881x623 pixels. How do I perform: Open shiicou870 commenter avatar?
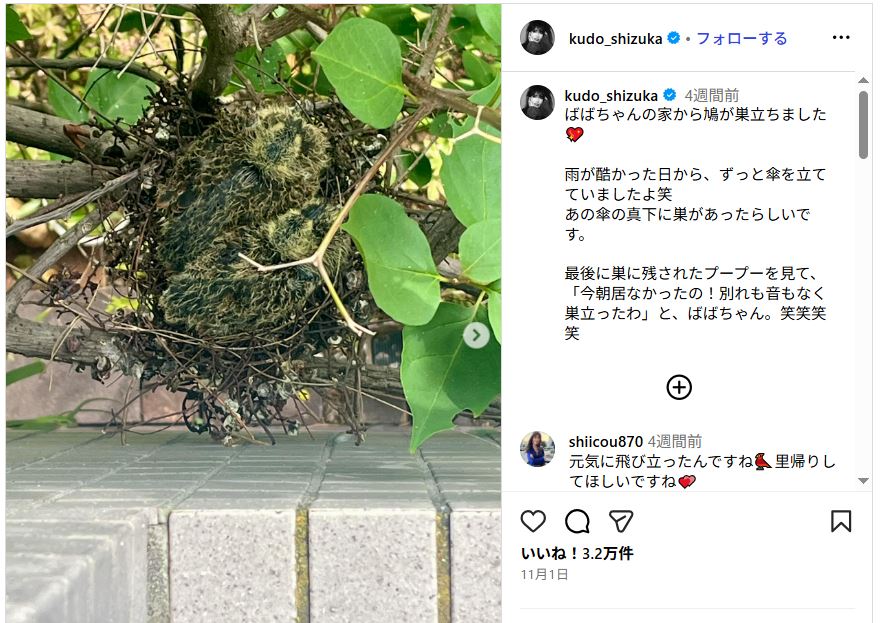point(538,449)
